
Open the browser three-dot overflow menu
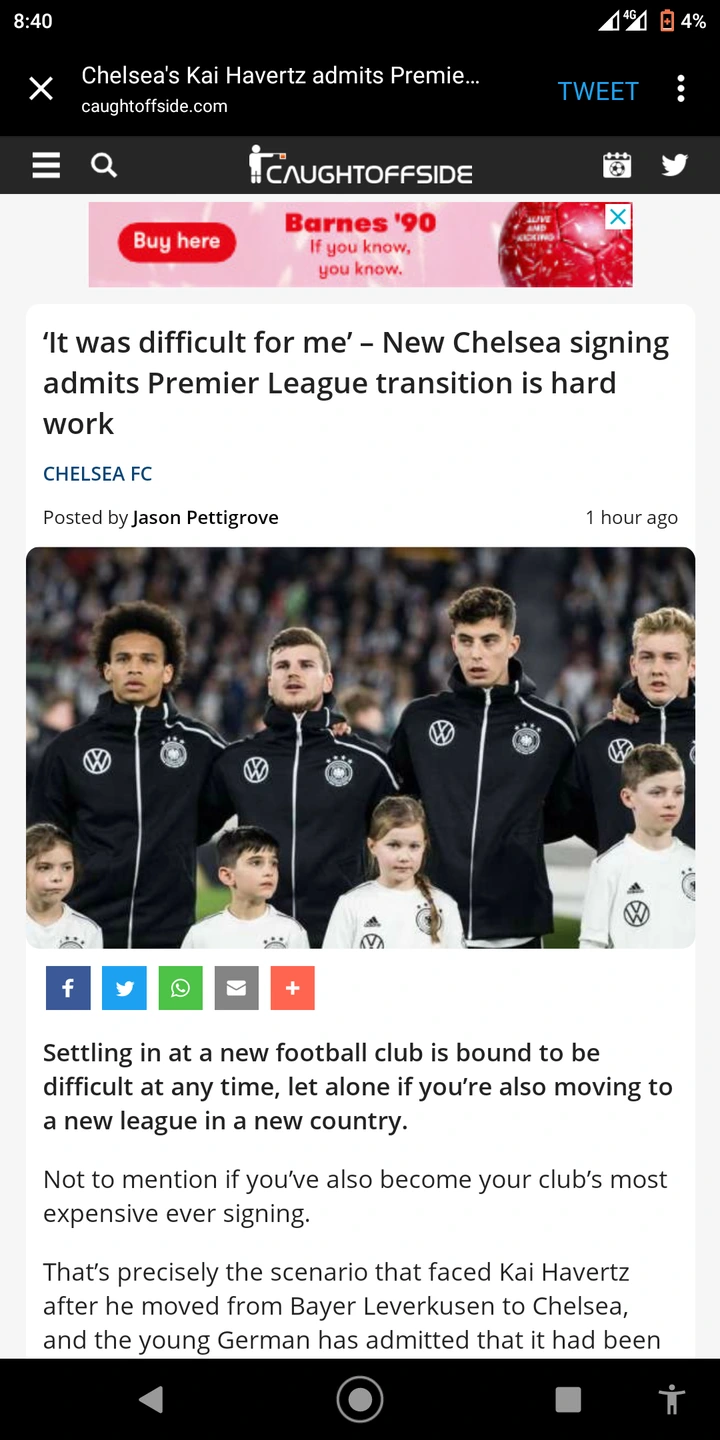coord(681,90)
